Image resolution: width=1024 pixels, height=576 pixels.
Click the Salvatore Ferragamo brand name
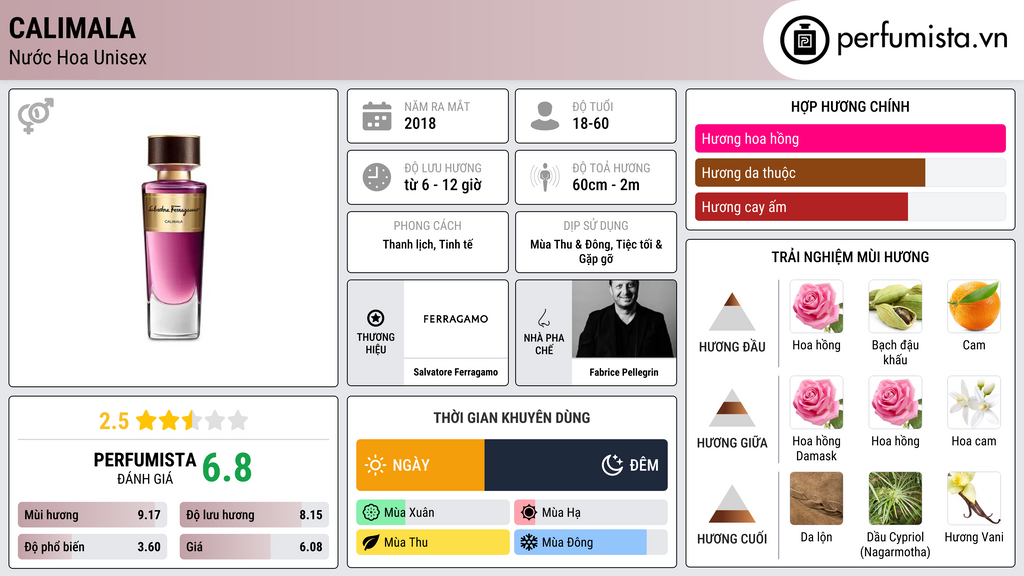[455, 372]
